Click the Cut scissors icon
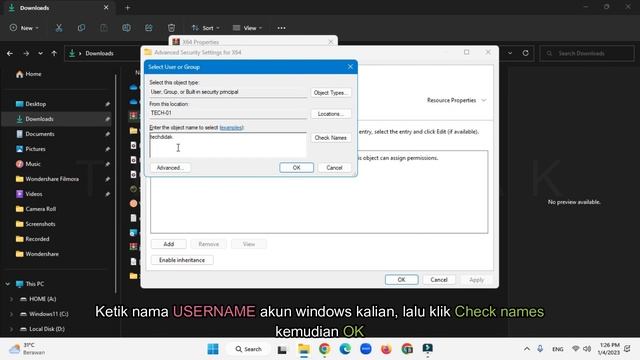Image resolution: width=640 pixels, height=360 pixels. click(x=59, y=28)
